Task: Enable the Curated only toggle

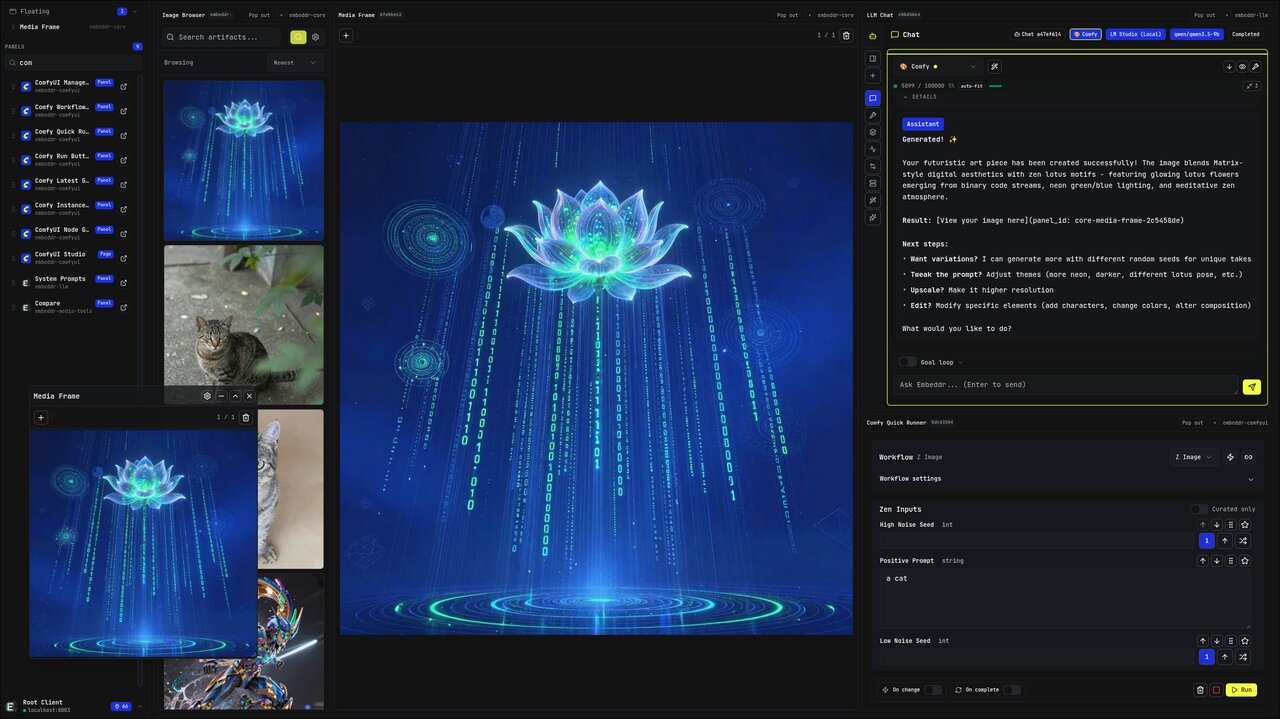Action: [1198, 509]
